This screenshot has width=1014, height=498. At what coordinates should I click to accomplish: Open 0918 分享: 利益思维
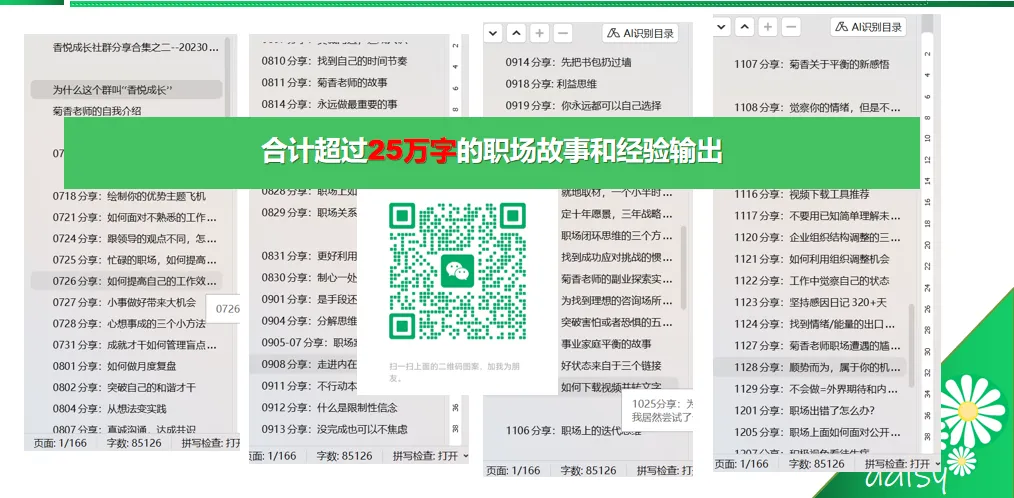pyautogui.click(x=551, y=83)
